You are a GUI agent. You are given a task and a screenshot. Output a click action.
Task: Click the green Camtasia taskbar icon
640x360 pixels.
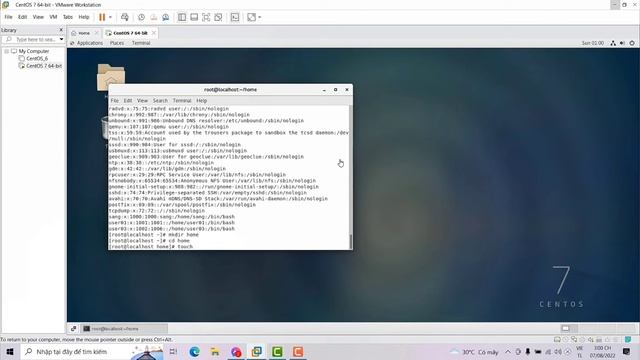point(277,351)
